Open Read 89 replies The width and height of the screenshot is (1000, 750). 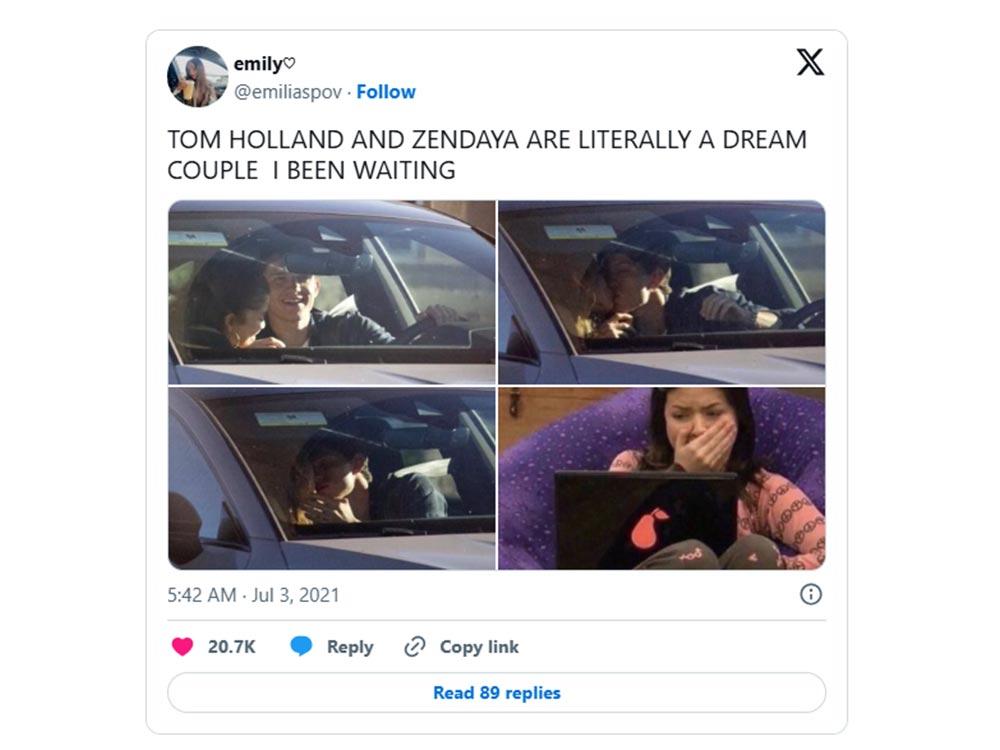[x=497, y=693]
